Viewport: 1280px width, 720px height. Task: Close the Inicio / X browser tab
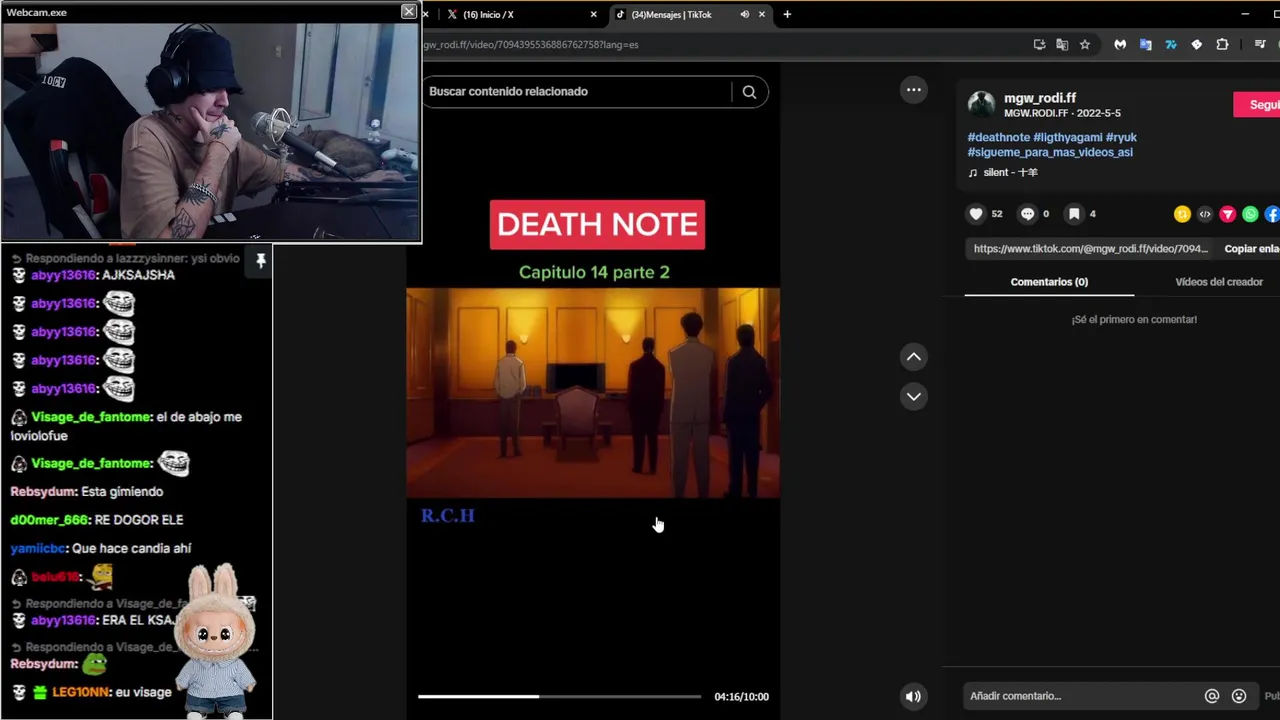[x=593, y=14]
